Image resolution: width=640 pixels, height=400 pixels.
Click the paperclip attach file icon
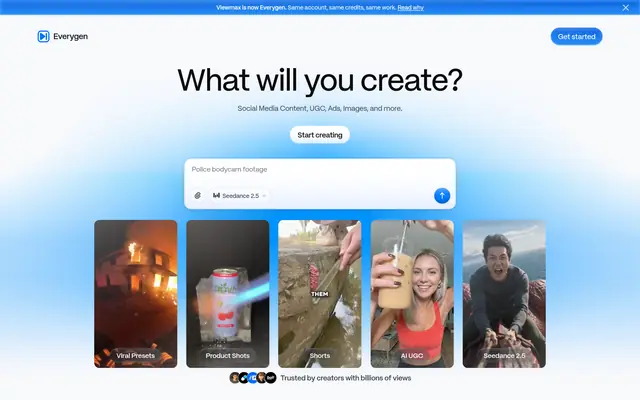(198, 196)
